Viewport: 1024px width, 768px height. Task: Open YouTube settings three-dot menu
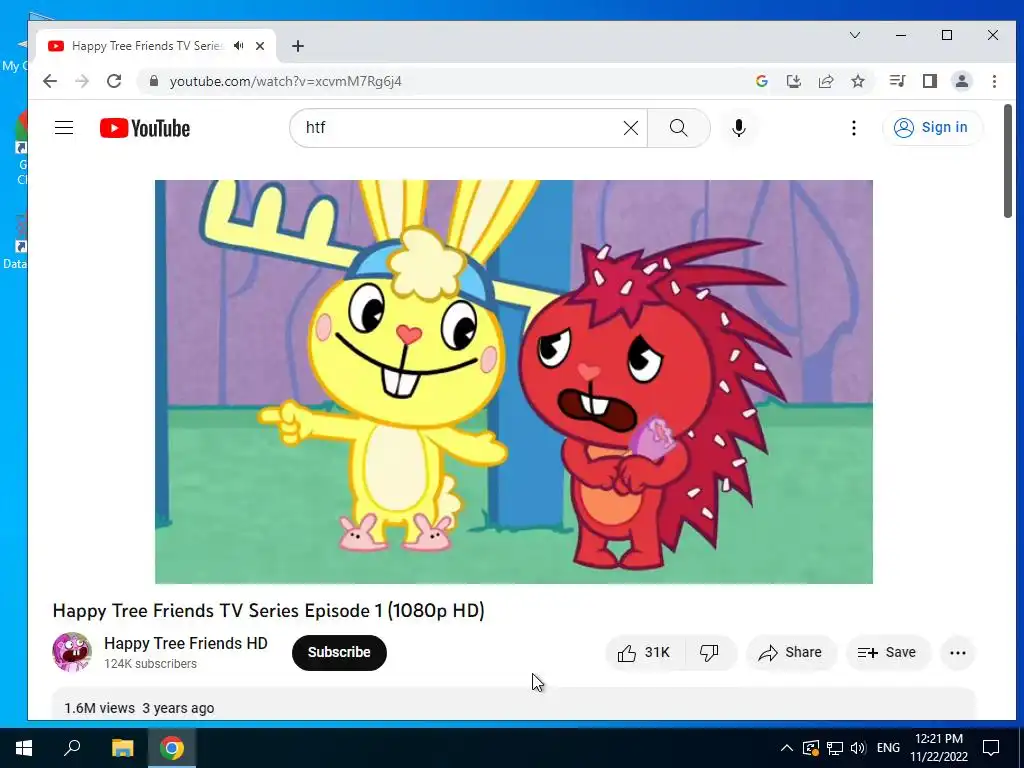pyautogui.click(x=854, y=128)
